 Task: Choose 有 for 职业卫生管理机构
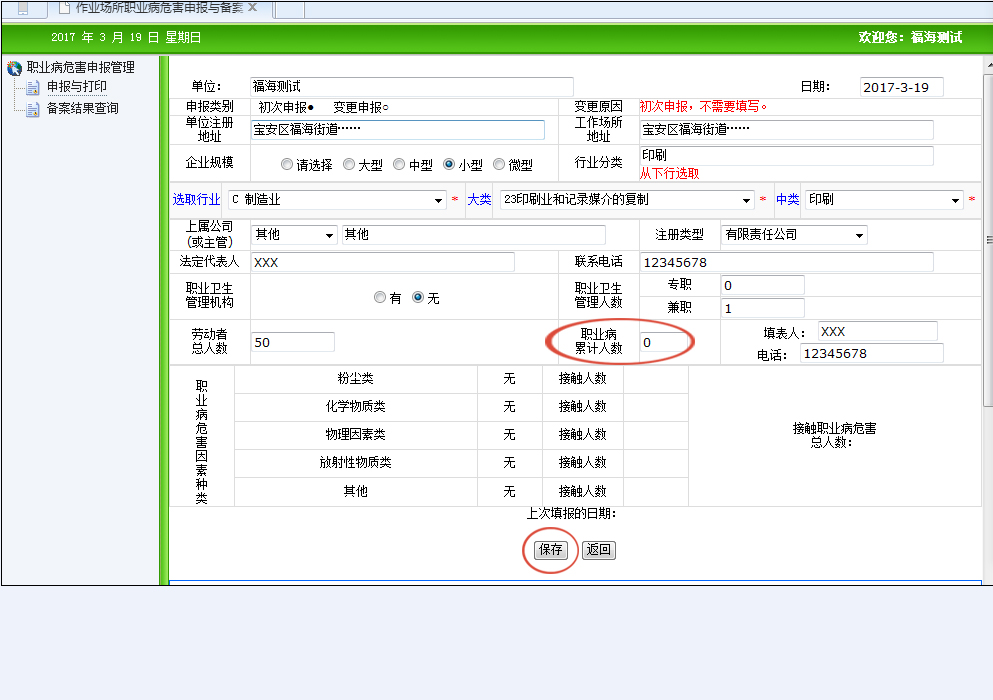pyautogui.click(x=380, y=298)
